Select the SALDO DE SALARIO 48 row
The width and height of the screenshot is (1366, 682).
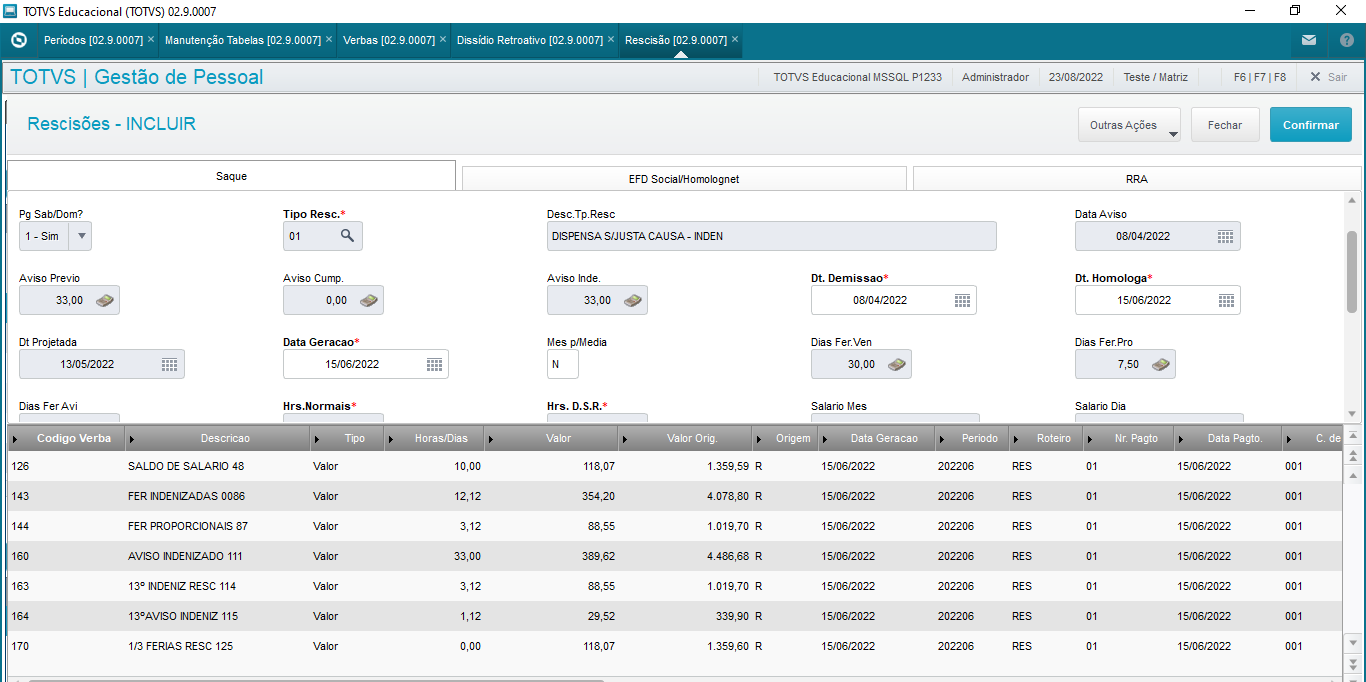pos(675,466)
